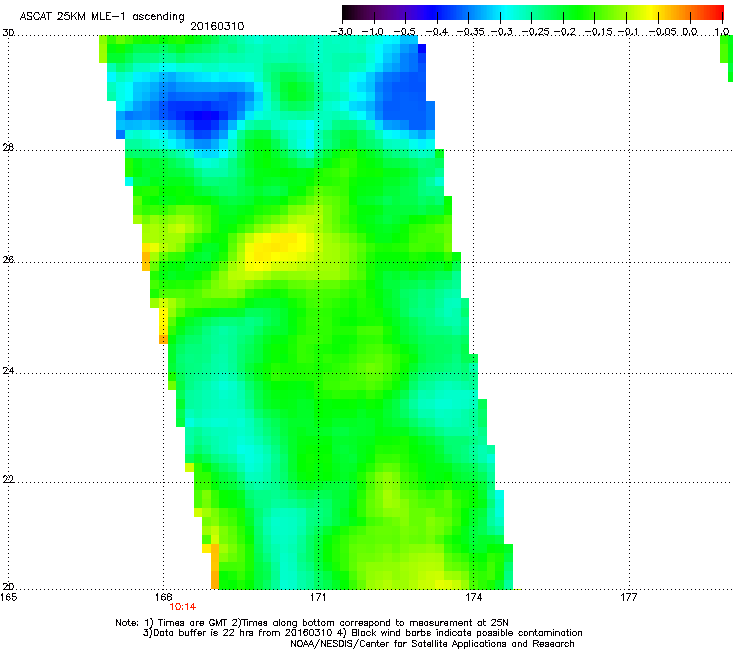Click the colorbar label '0.0'
The width and height of the screenshot is (740, 650).
(x=690, y=32)
